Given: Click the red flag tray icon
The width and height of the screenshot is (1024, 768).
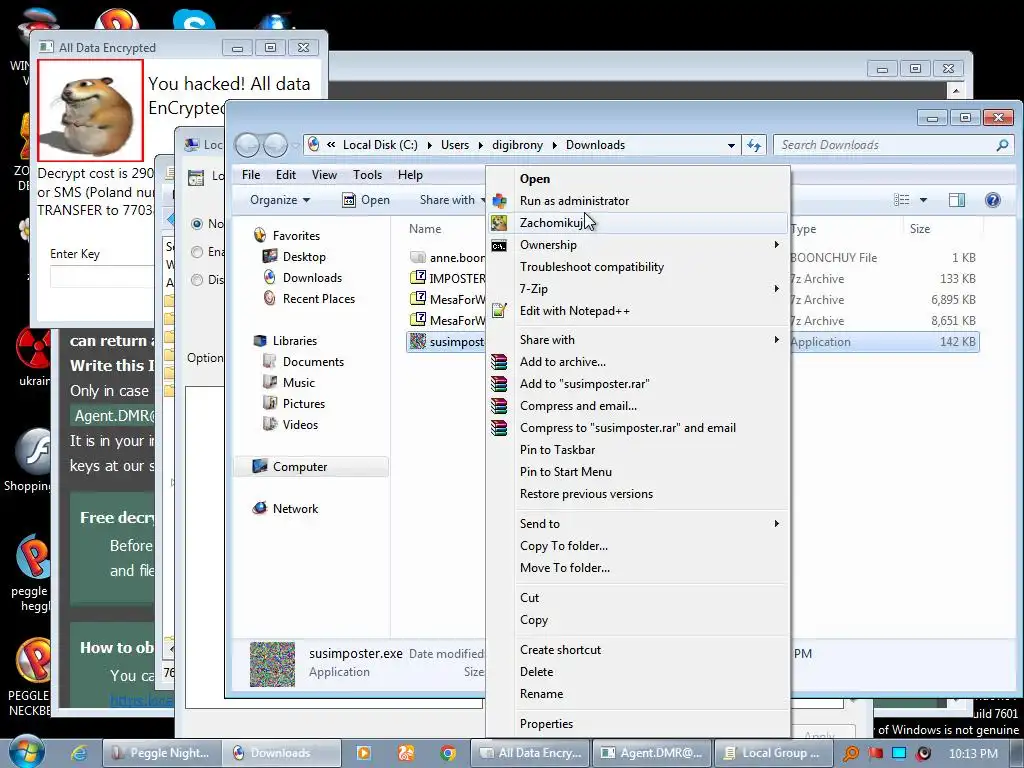Looking at the screenshot, I should 875,753.
